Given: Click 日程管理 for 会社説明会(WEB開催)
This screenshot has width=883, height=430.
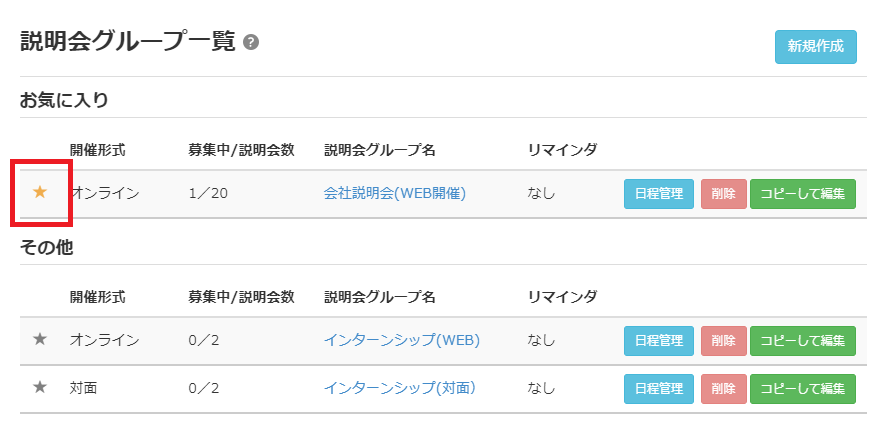Looking at the screenshot, I should [659, 194].
